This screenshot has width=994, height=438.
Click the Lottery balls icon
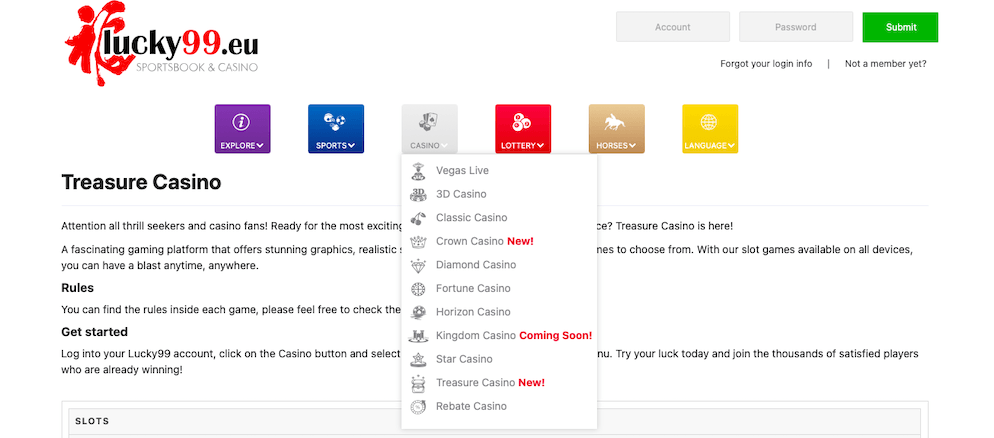[522, 122]
